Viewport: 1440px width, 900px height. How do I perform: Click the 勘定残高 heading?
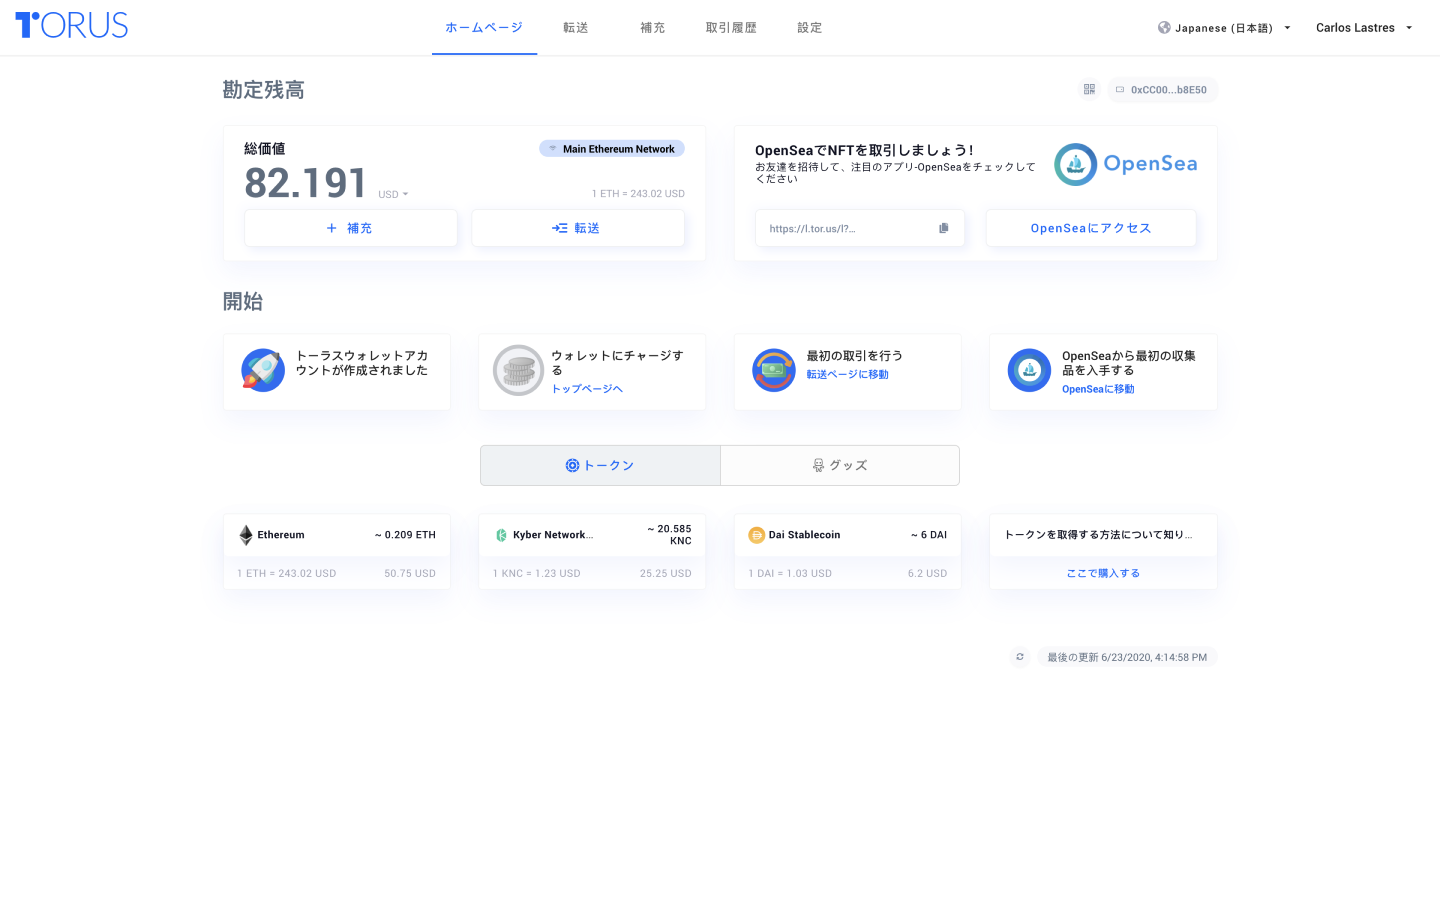[263, 90]
